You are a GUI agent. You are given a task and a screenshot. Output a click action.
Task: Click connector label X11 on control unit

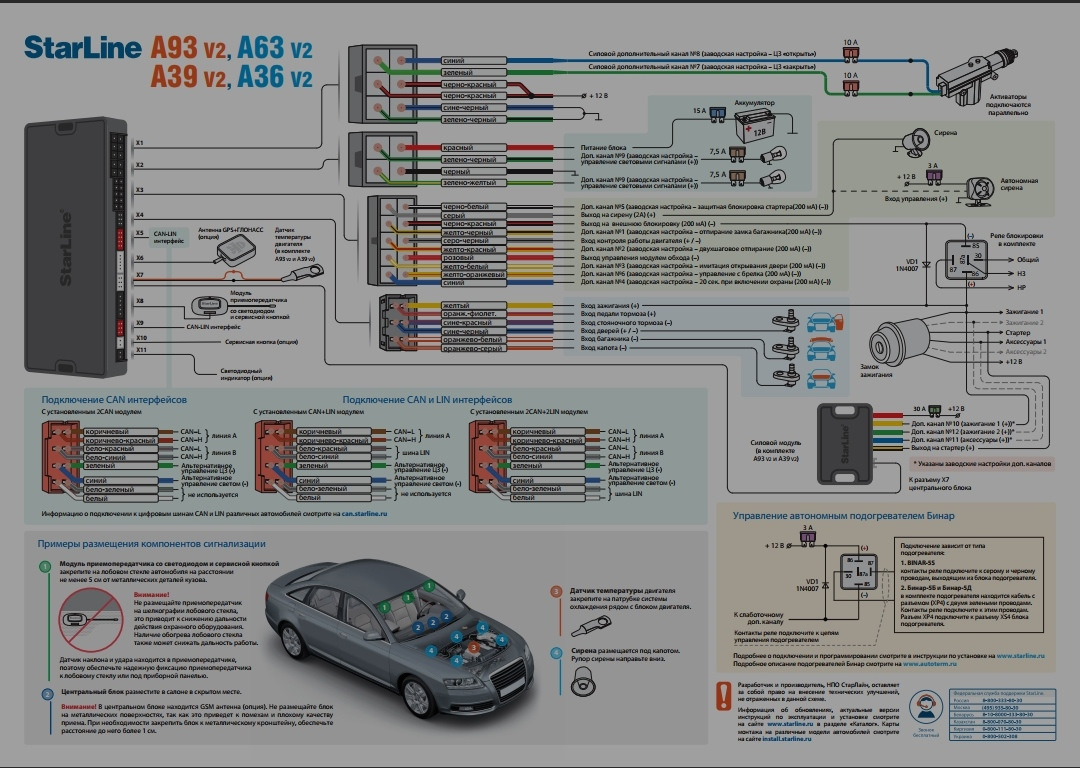tap(141, 350)
